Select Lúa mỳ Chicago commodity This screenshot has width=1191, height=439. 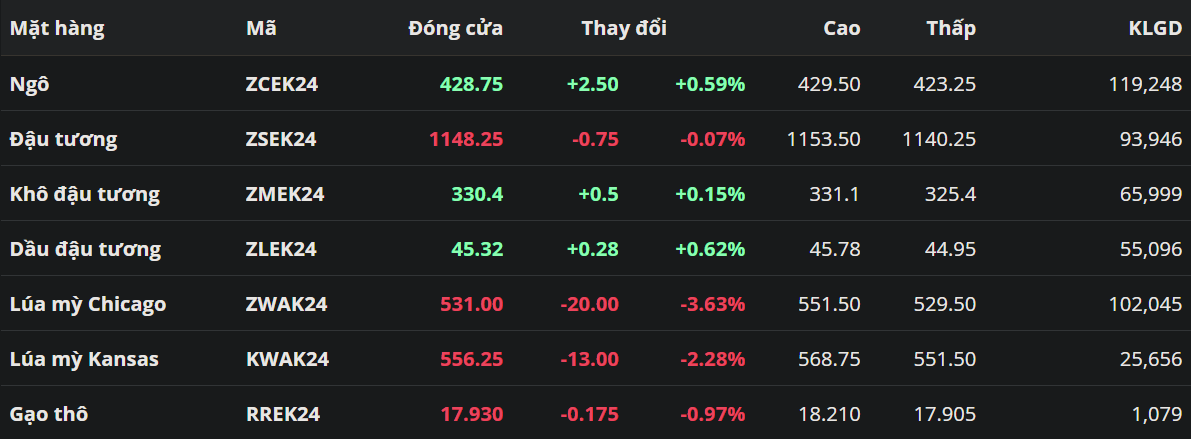pyautogui.click(x=88, y=304)
